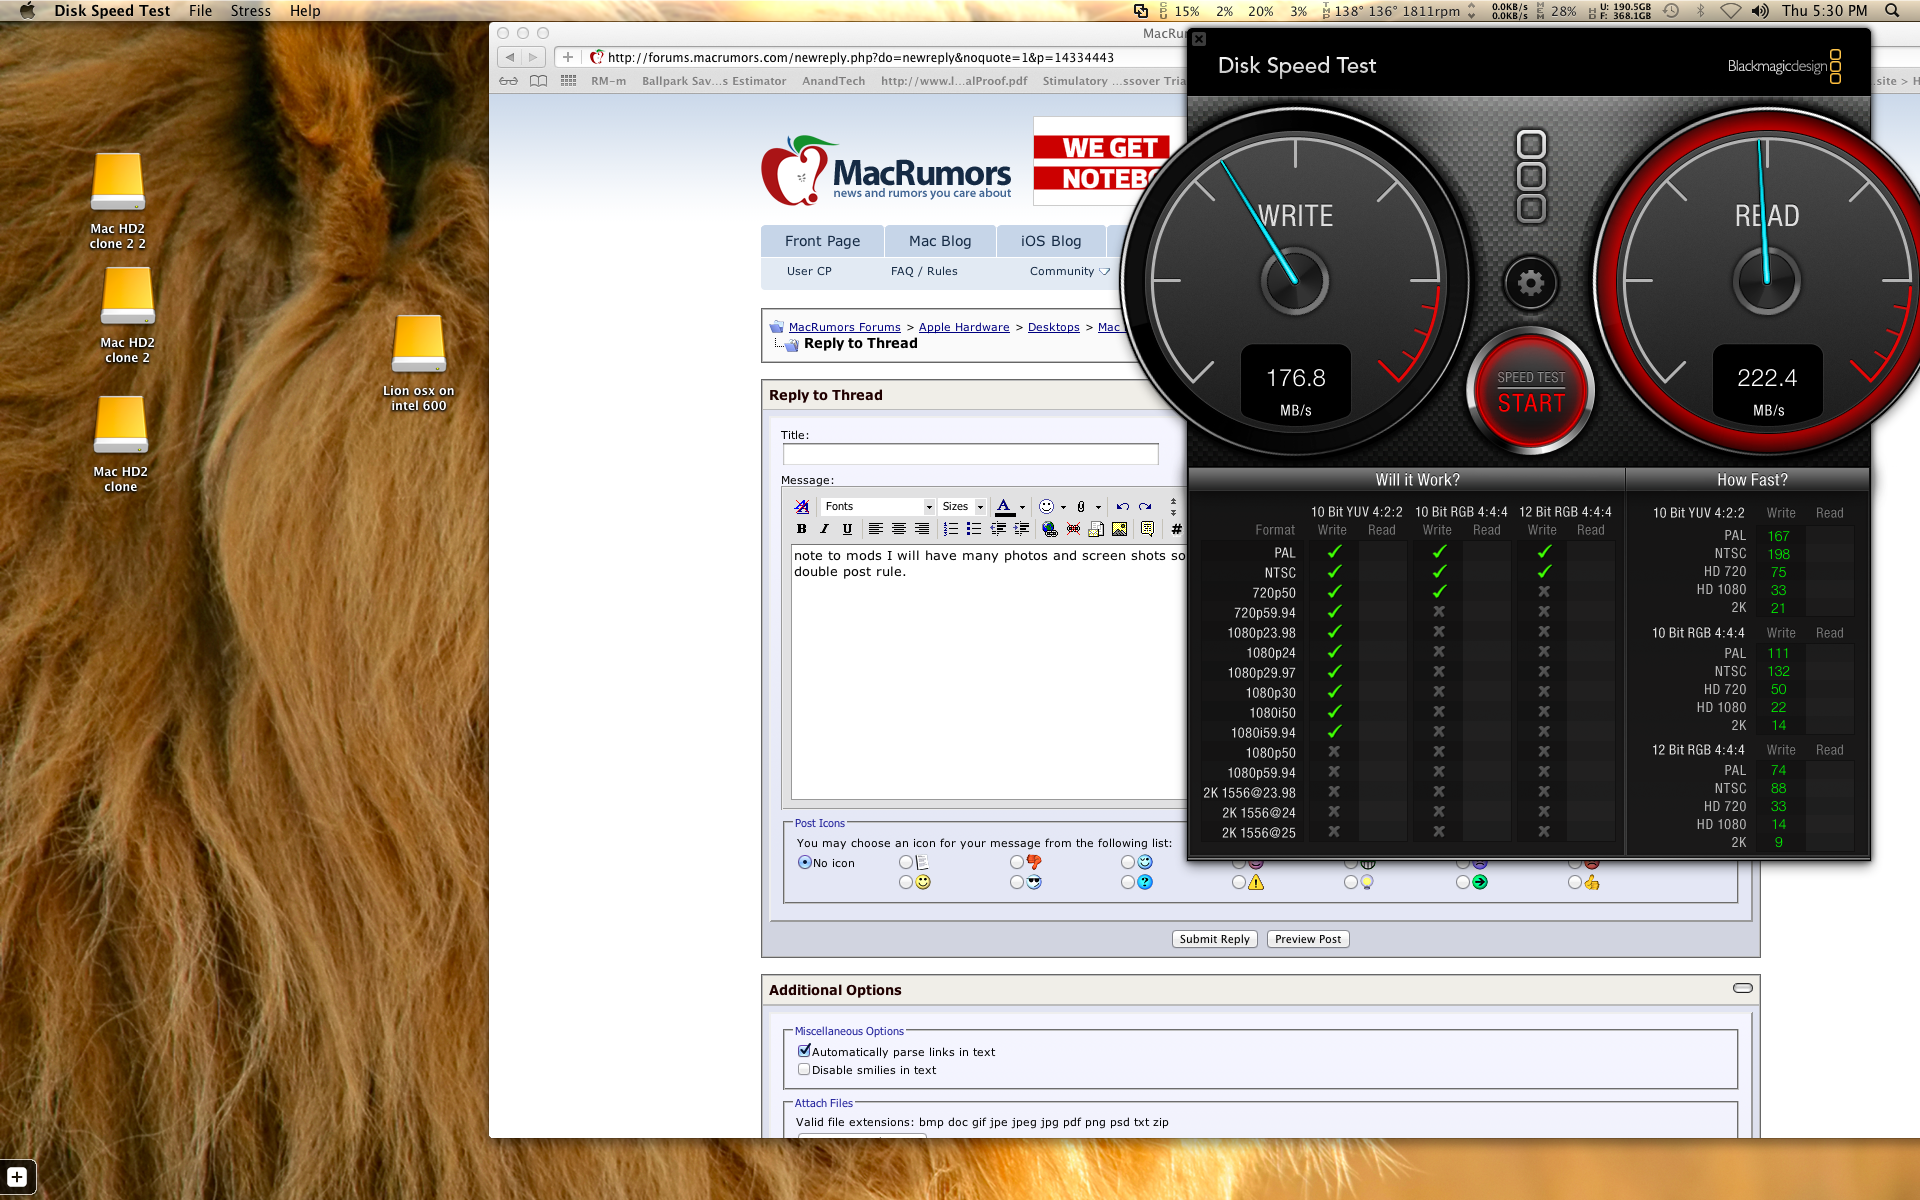Wrap code tags with hash icon
Screen dimensions: 1920x1200
click(1176, 529)
